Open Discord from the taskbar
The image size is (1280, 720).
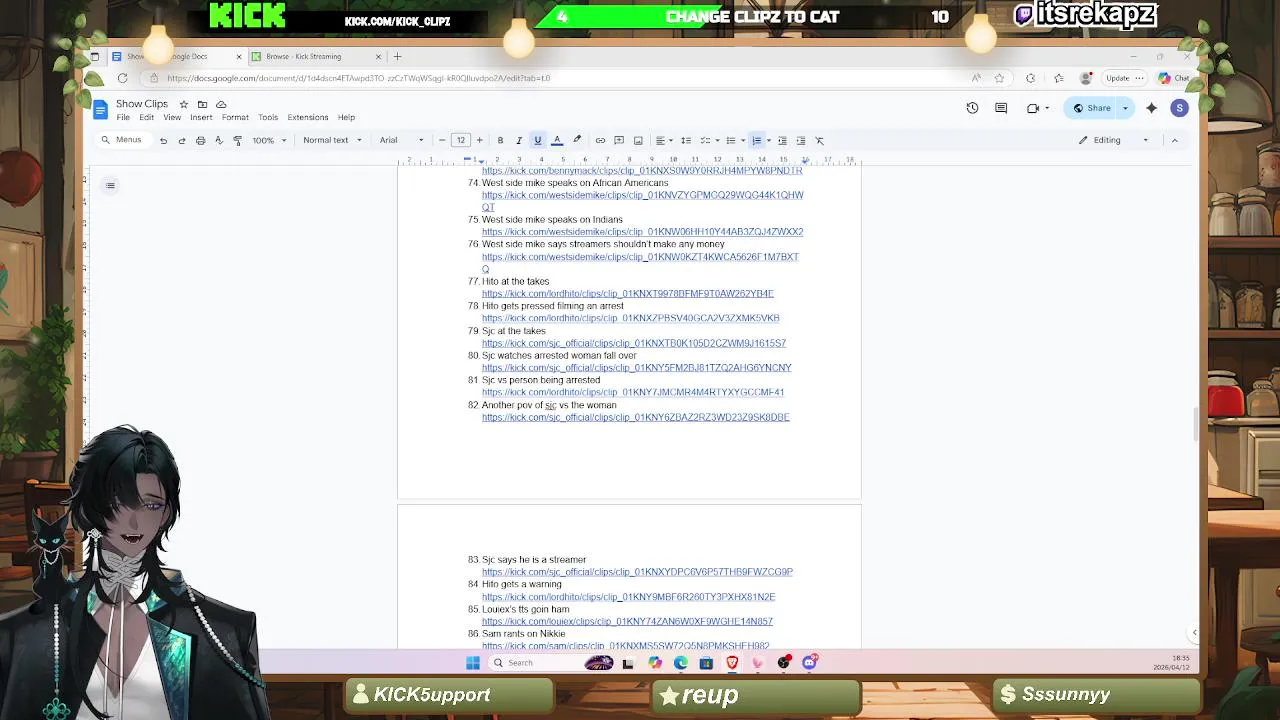[809, 662]
